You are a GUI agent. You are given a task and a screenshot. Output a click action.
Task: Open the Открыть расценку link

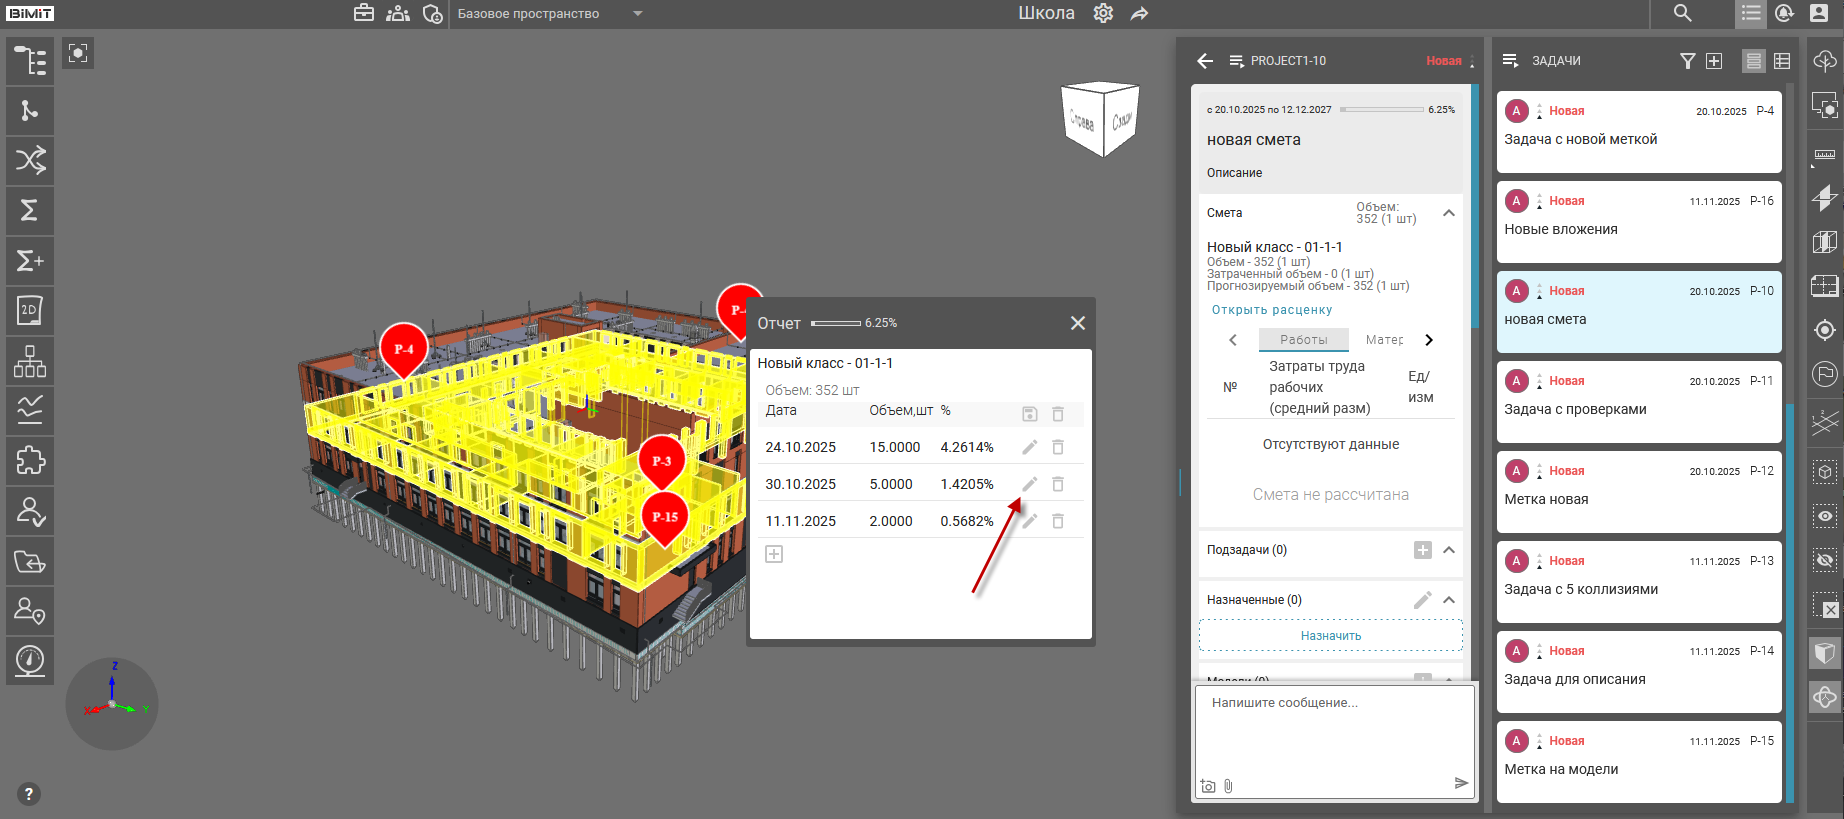(x=1271, y=310)
